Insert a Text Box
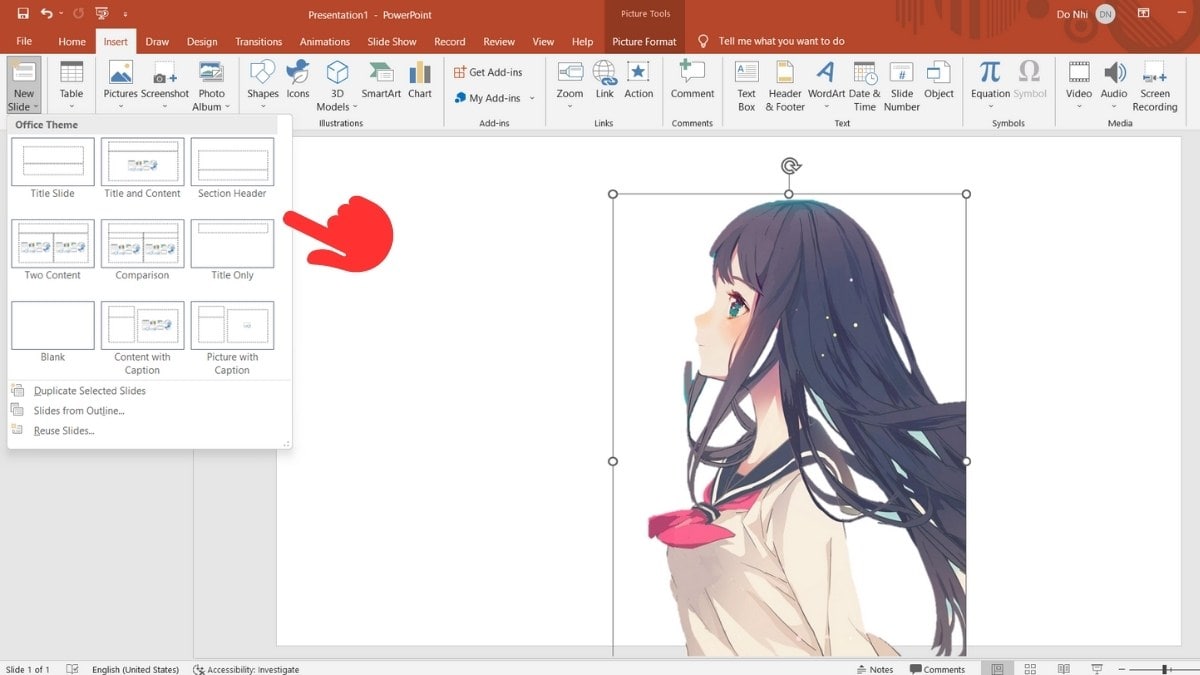 coord(747,86)
